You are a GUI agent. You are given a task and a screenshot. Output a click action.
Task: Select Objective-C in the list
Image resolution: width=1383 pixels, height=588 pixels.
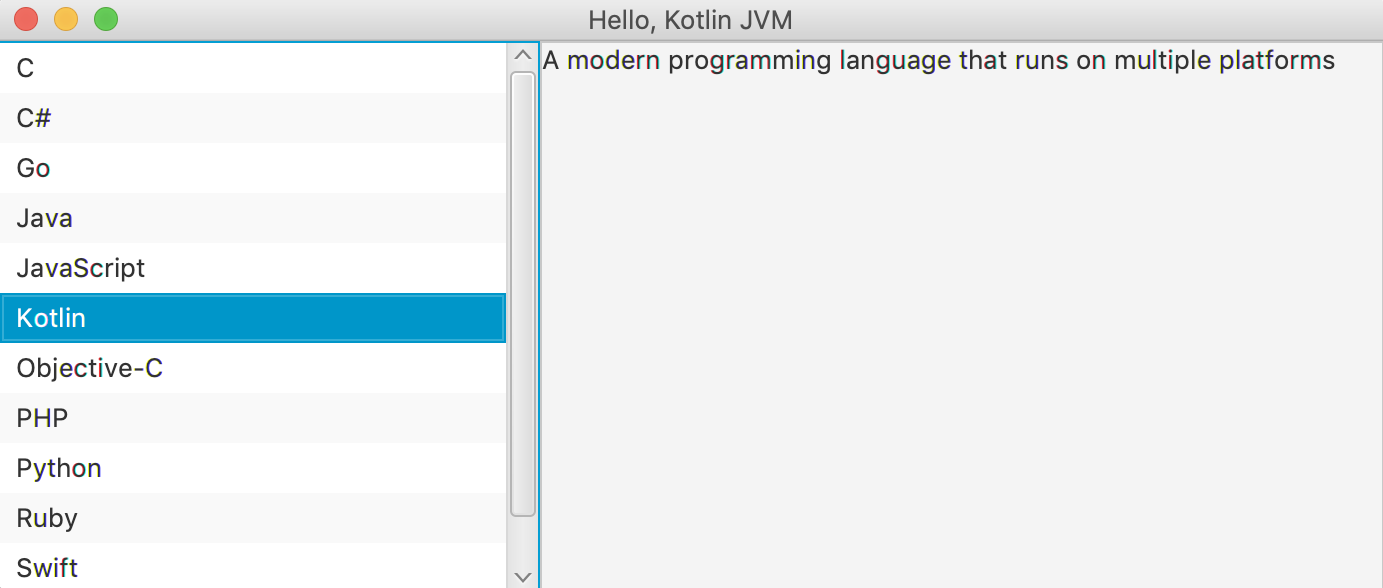[x=253, y=368]
